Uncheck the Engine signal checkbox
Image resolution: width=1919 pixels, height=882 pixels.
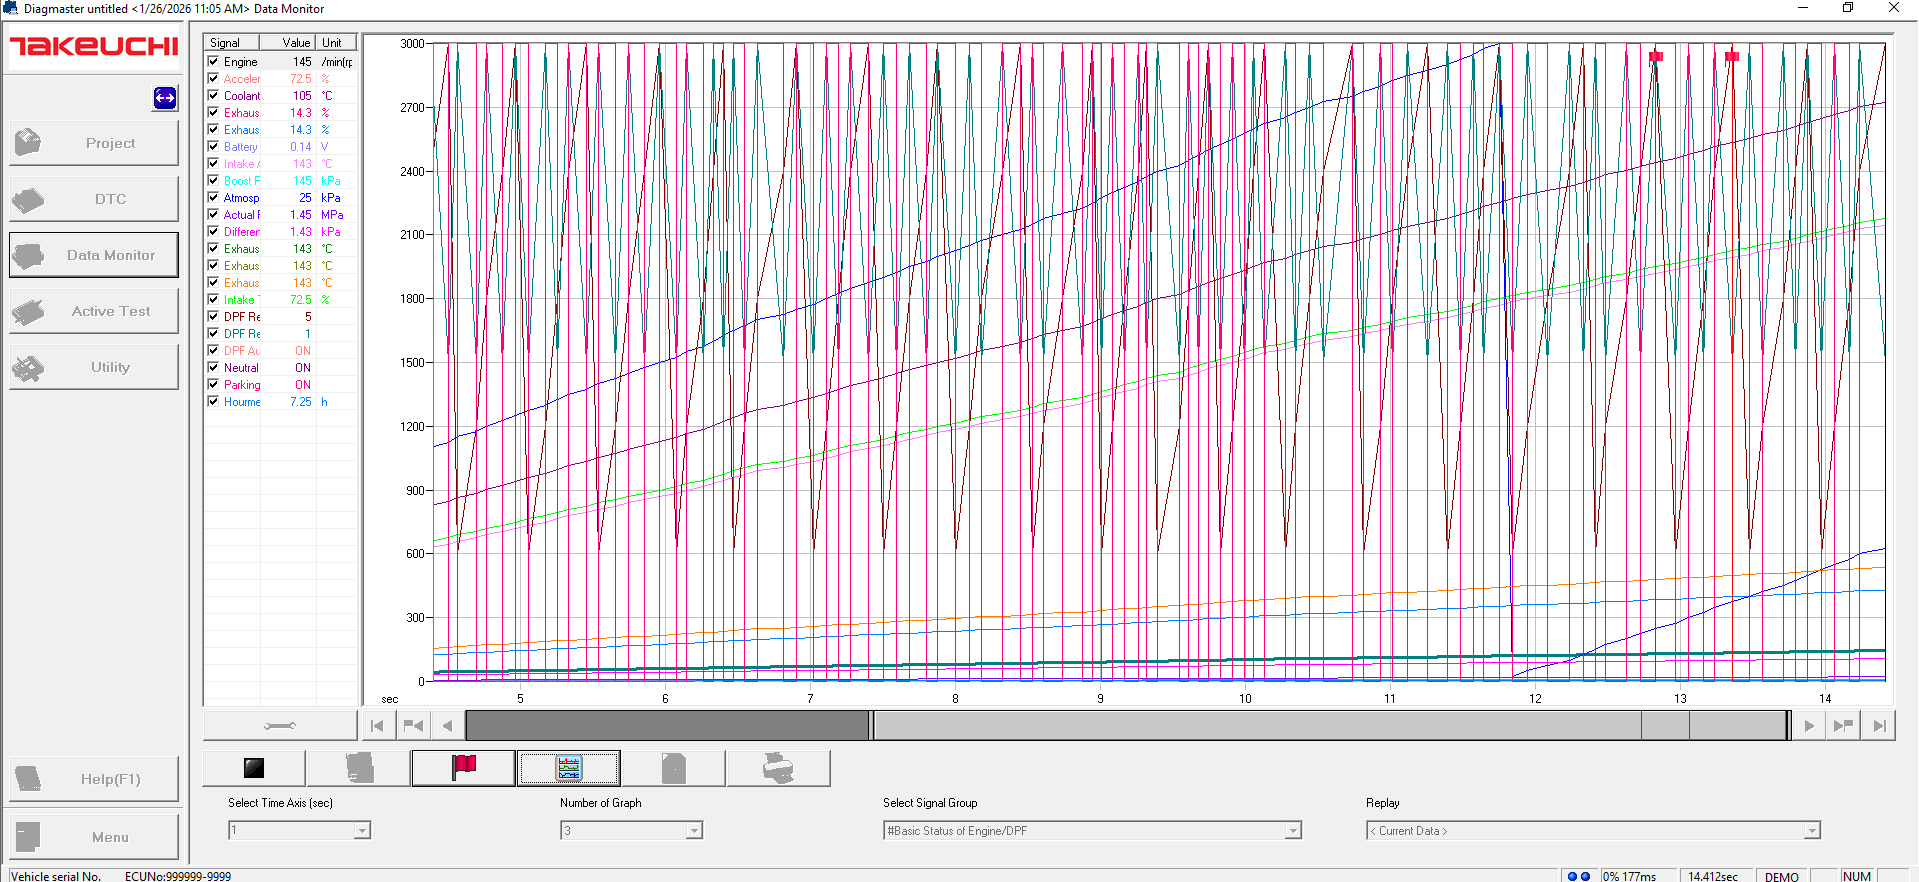pyautogui.click(x=213, y=61)
